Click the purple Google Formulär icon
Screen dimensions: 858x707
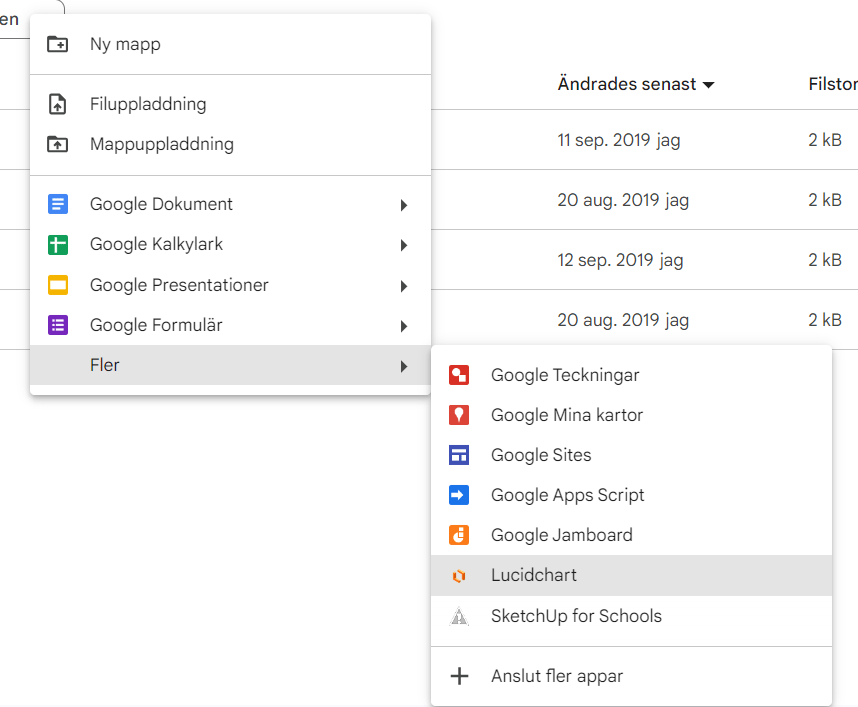pos(57,325)
